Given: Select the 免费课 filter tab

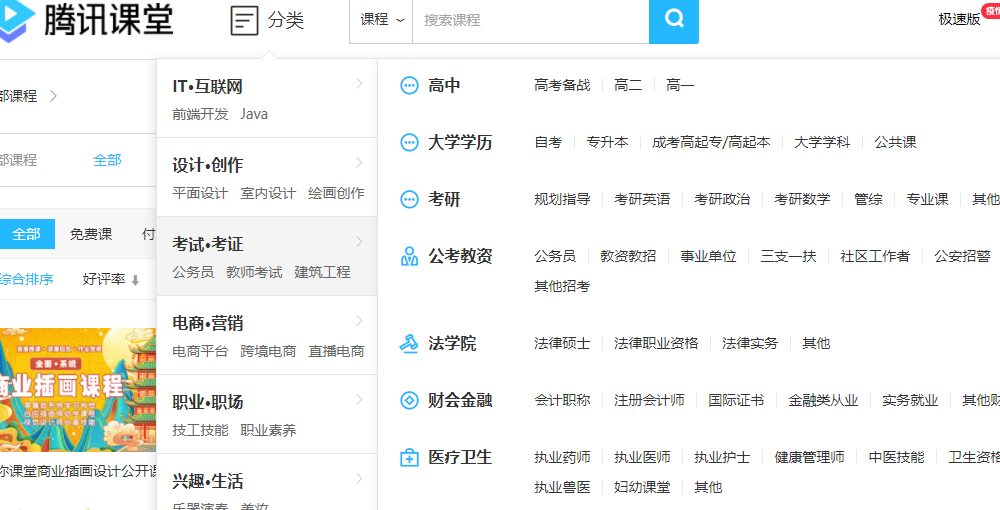Looking at the screenshot, I should pos(91,235).
